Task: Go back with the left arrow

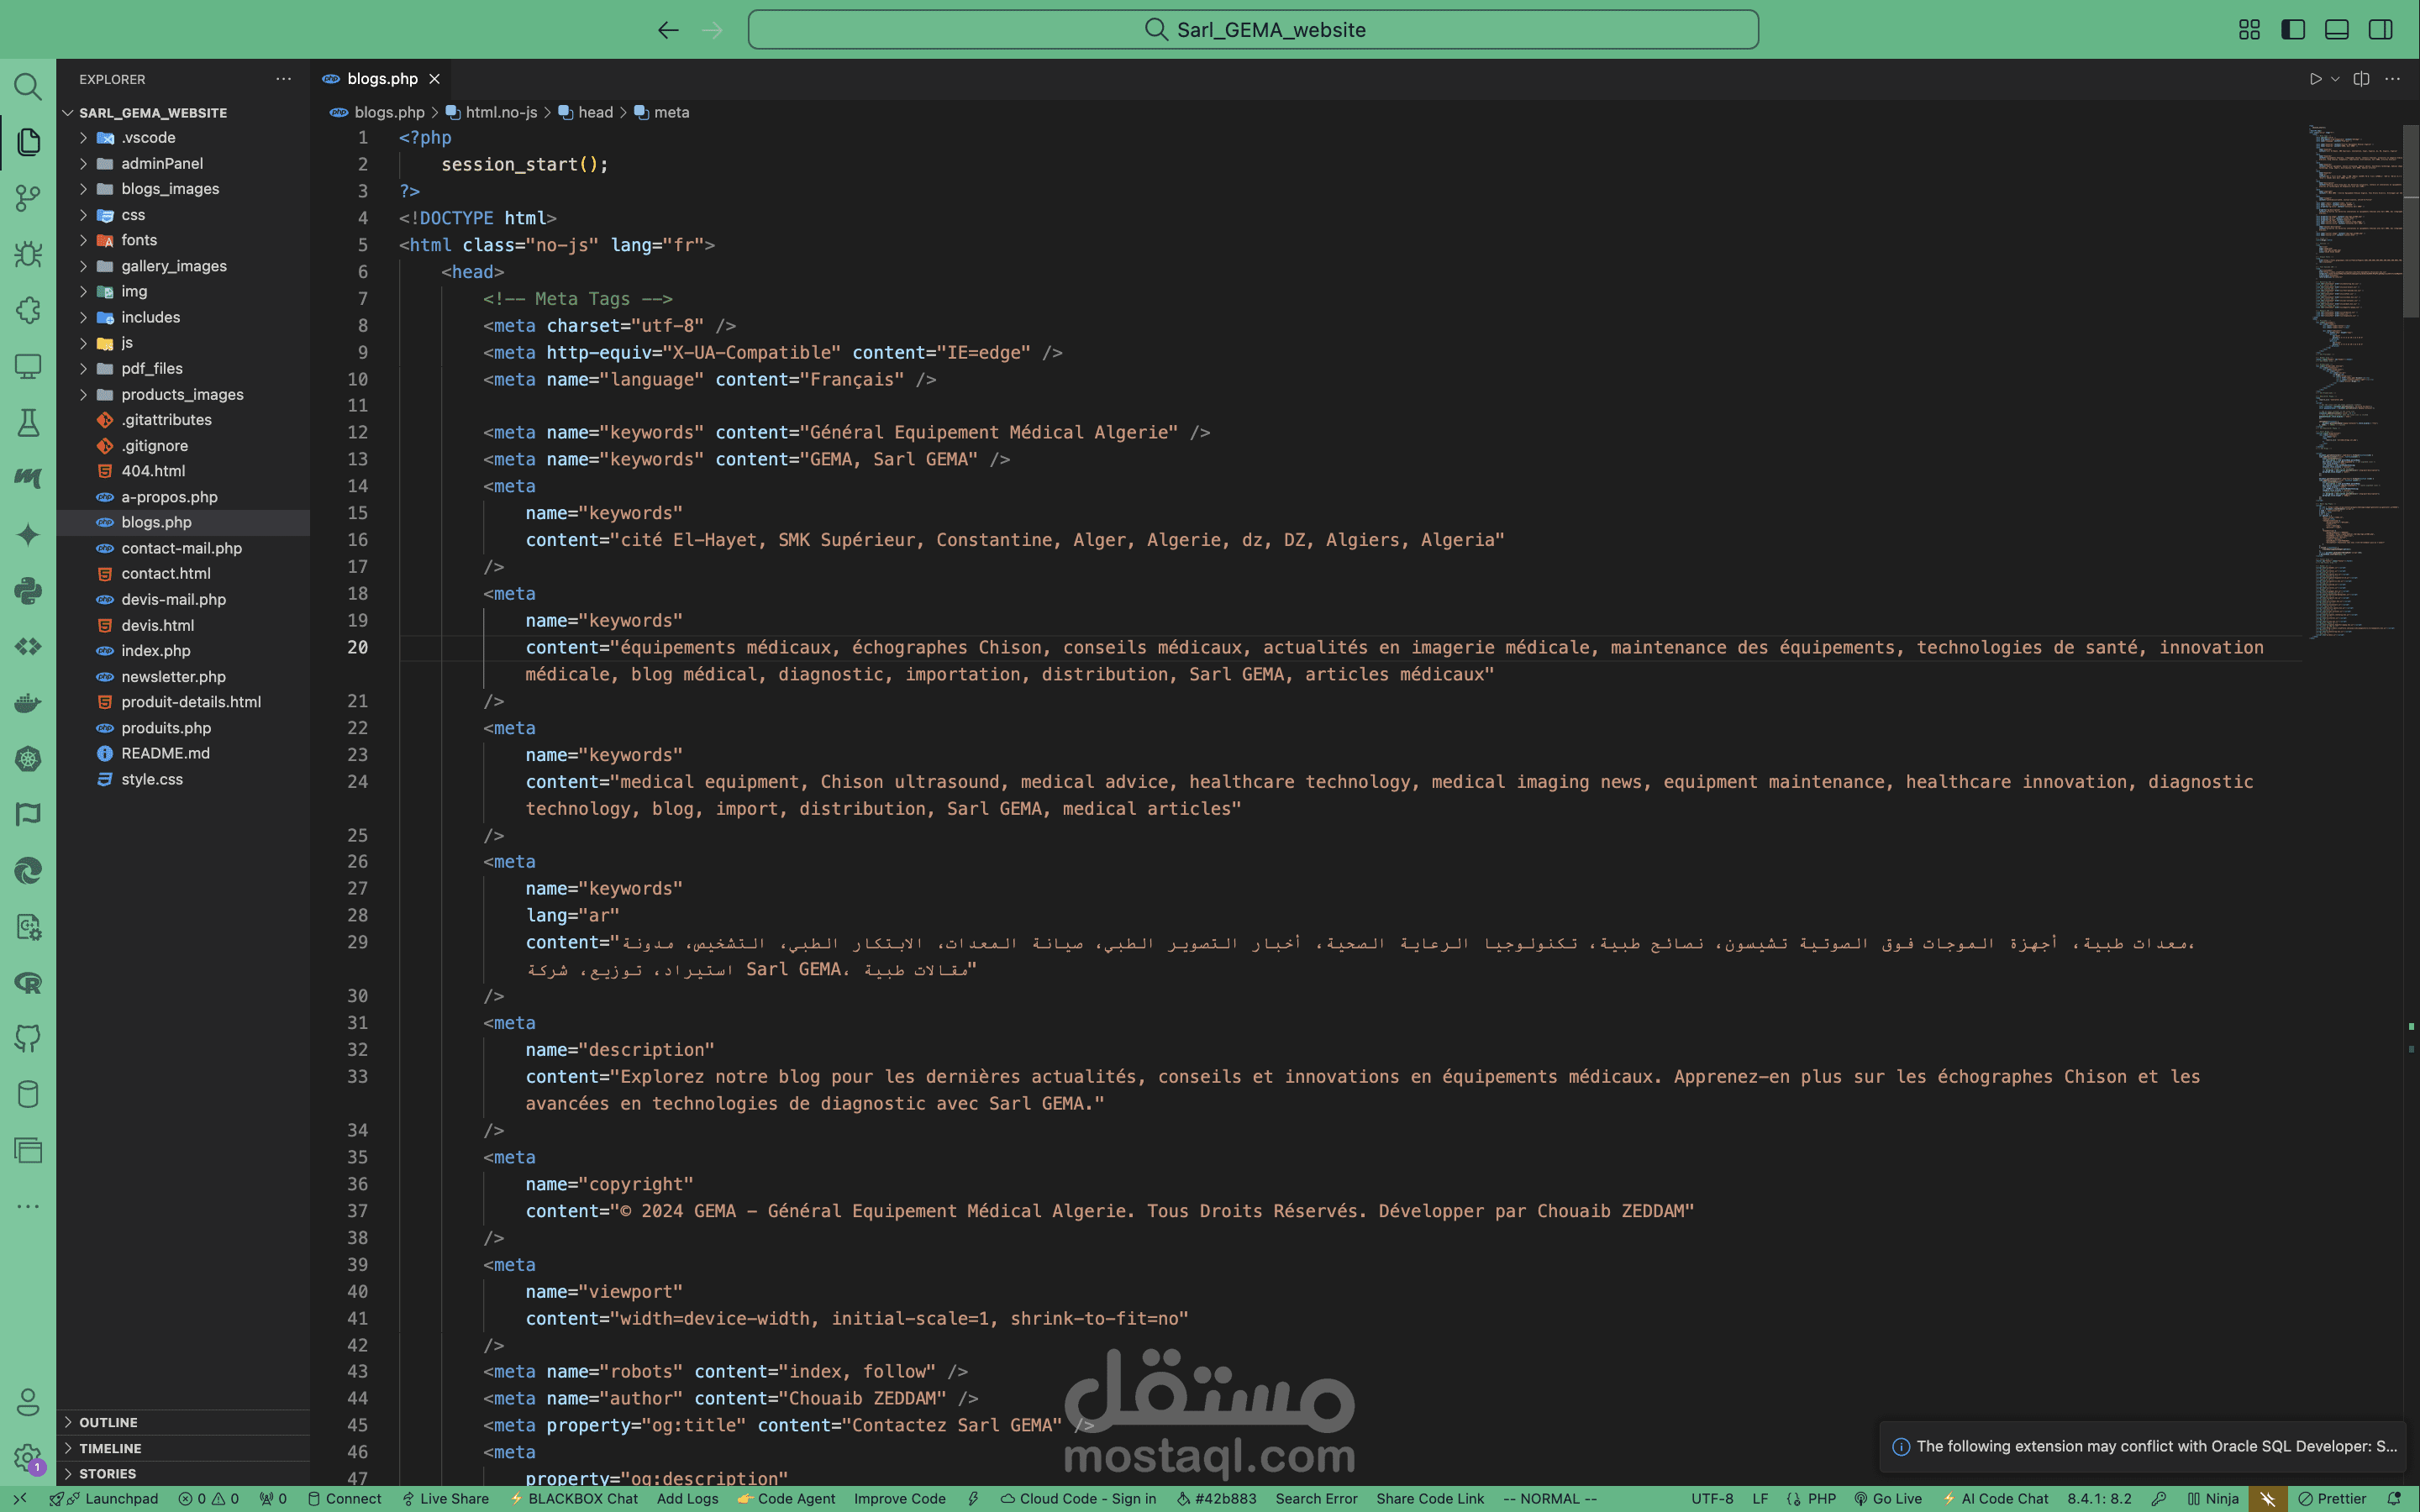Action: [668, 30]
